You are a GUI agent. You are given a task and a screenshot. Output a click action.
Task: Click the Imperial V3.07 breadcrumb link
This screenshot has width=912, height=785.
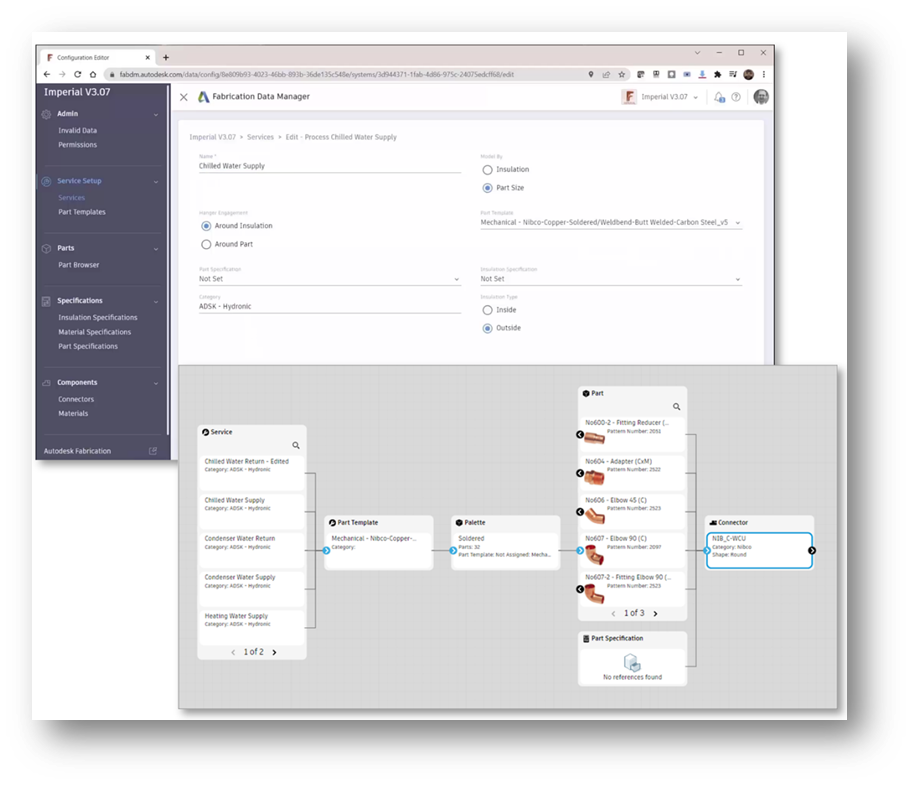(x=212, y=137)
